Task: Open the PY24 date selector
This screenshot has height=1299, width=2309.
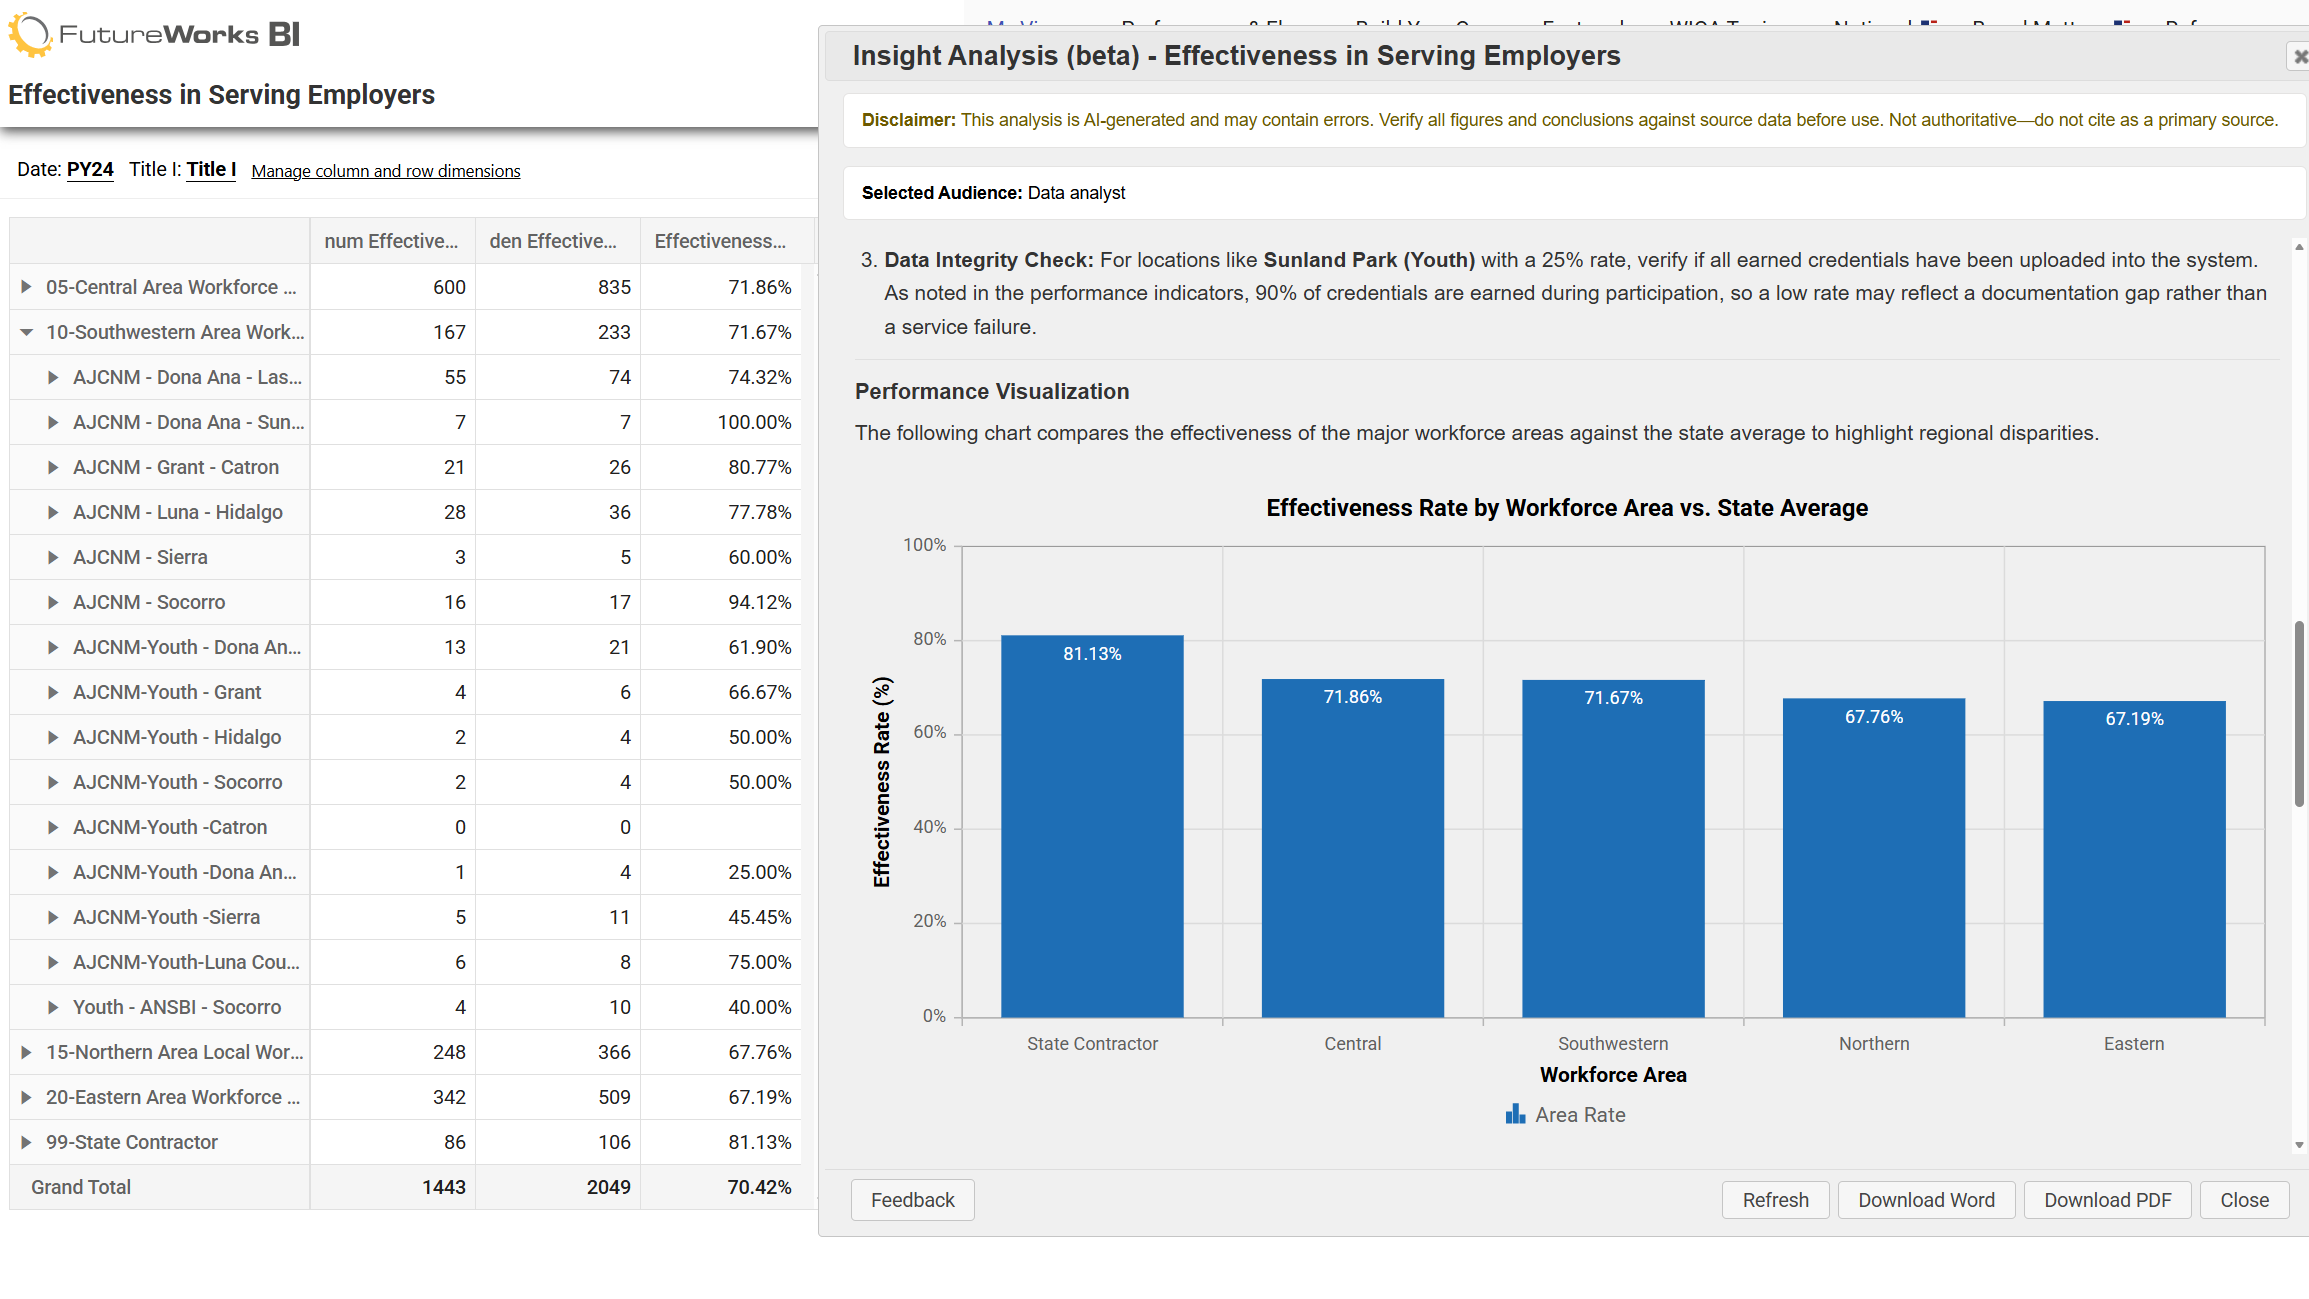Action: pos(90,169)
